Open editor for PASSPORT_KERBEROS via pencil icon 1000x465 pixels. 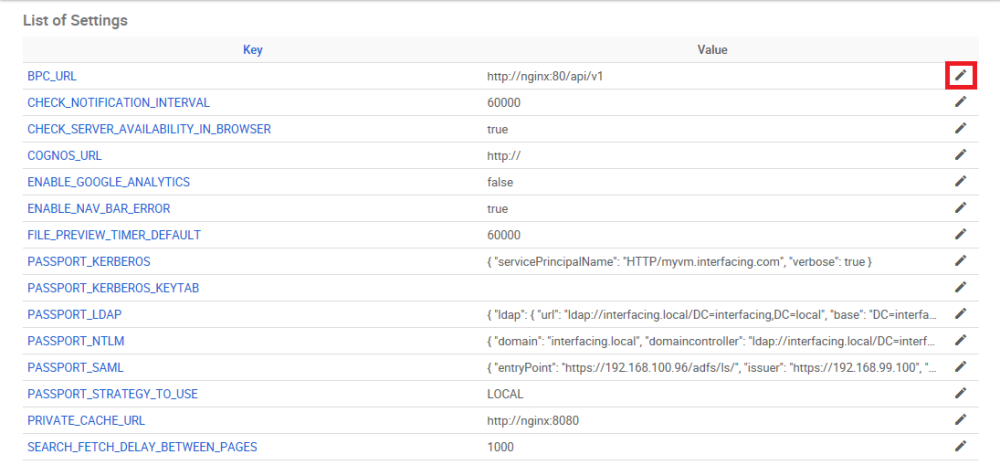coord(960,261)
